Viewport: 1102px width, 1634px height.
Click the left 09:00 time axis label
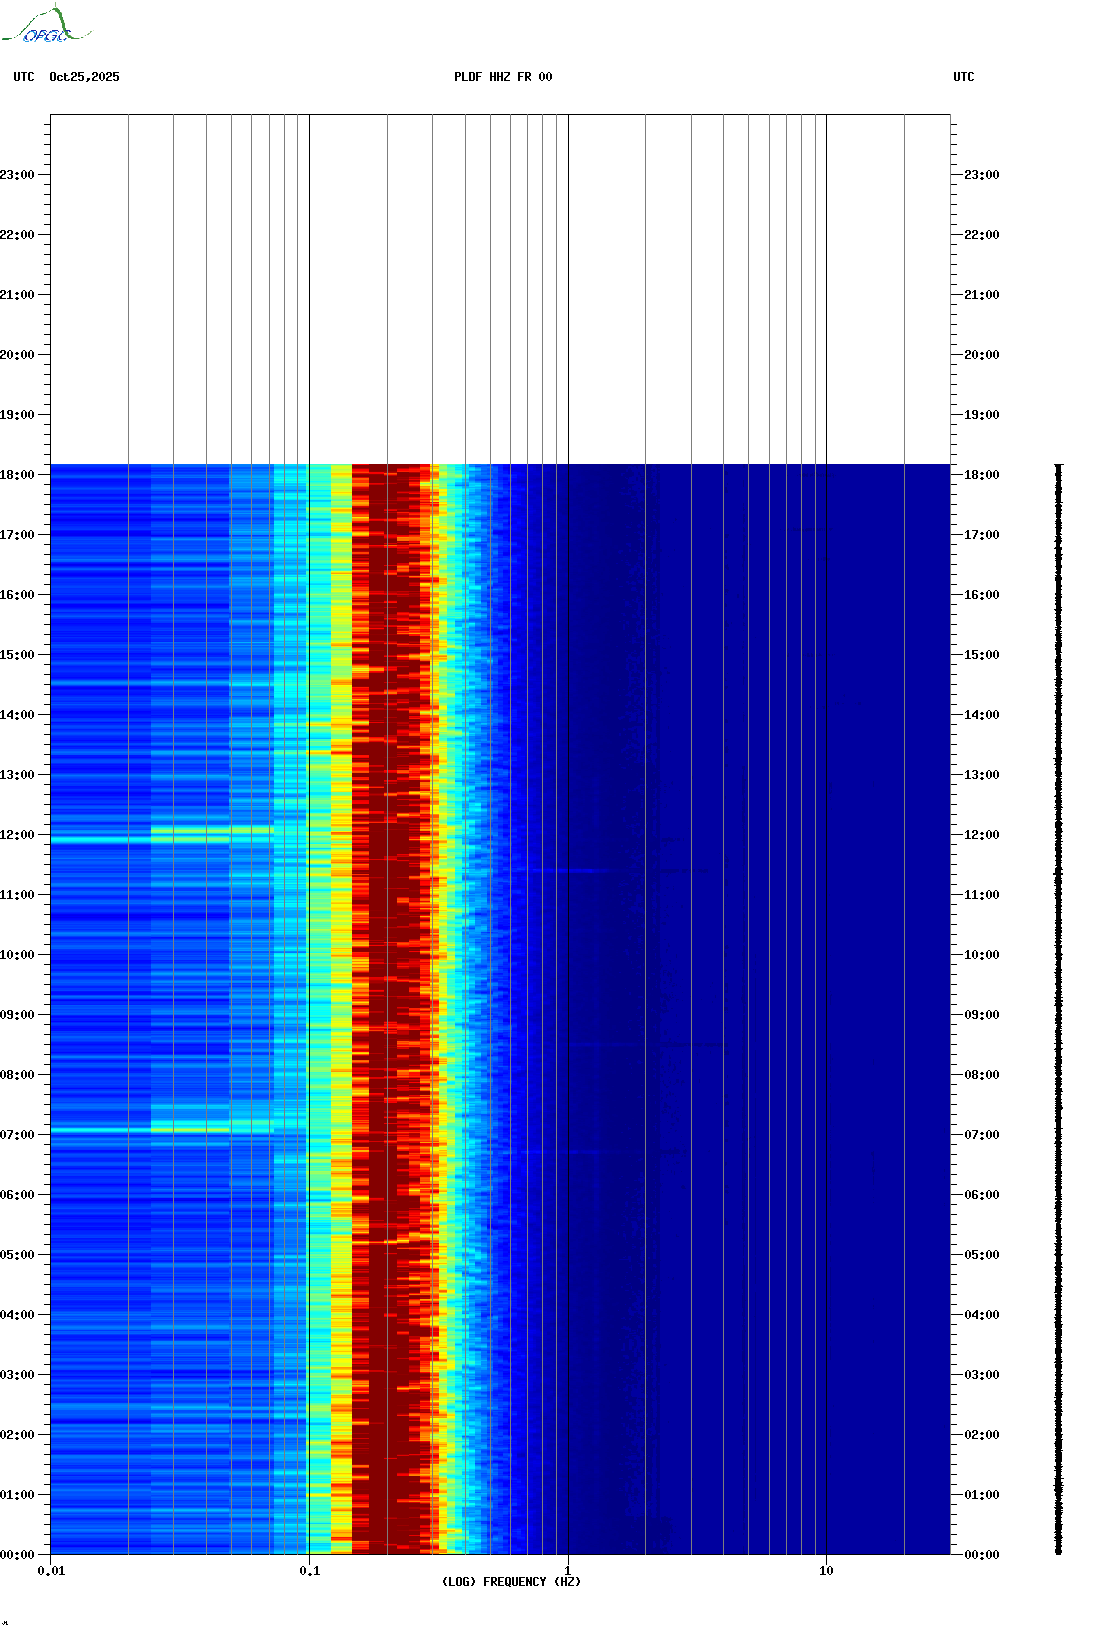pyautogui.click(x=17, y=1015)
